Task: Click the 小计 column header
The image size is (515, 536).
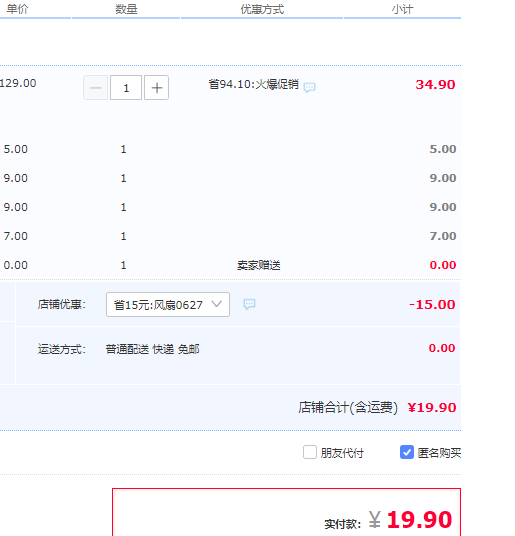Action: 403,9
